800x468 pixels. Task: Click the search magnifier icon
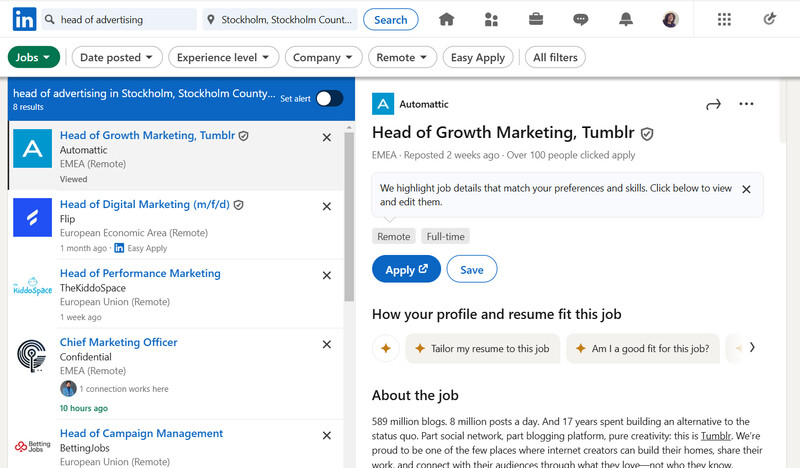point(49,19)
